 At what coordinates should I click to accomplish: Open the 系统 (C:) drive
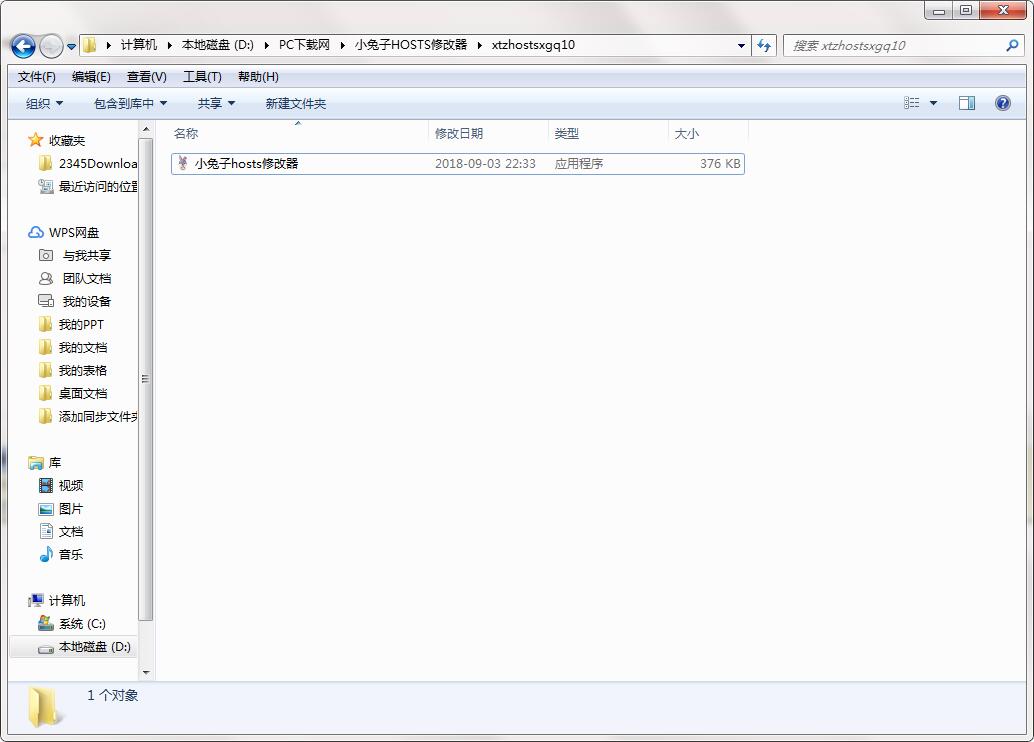point(72,623)
